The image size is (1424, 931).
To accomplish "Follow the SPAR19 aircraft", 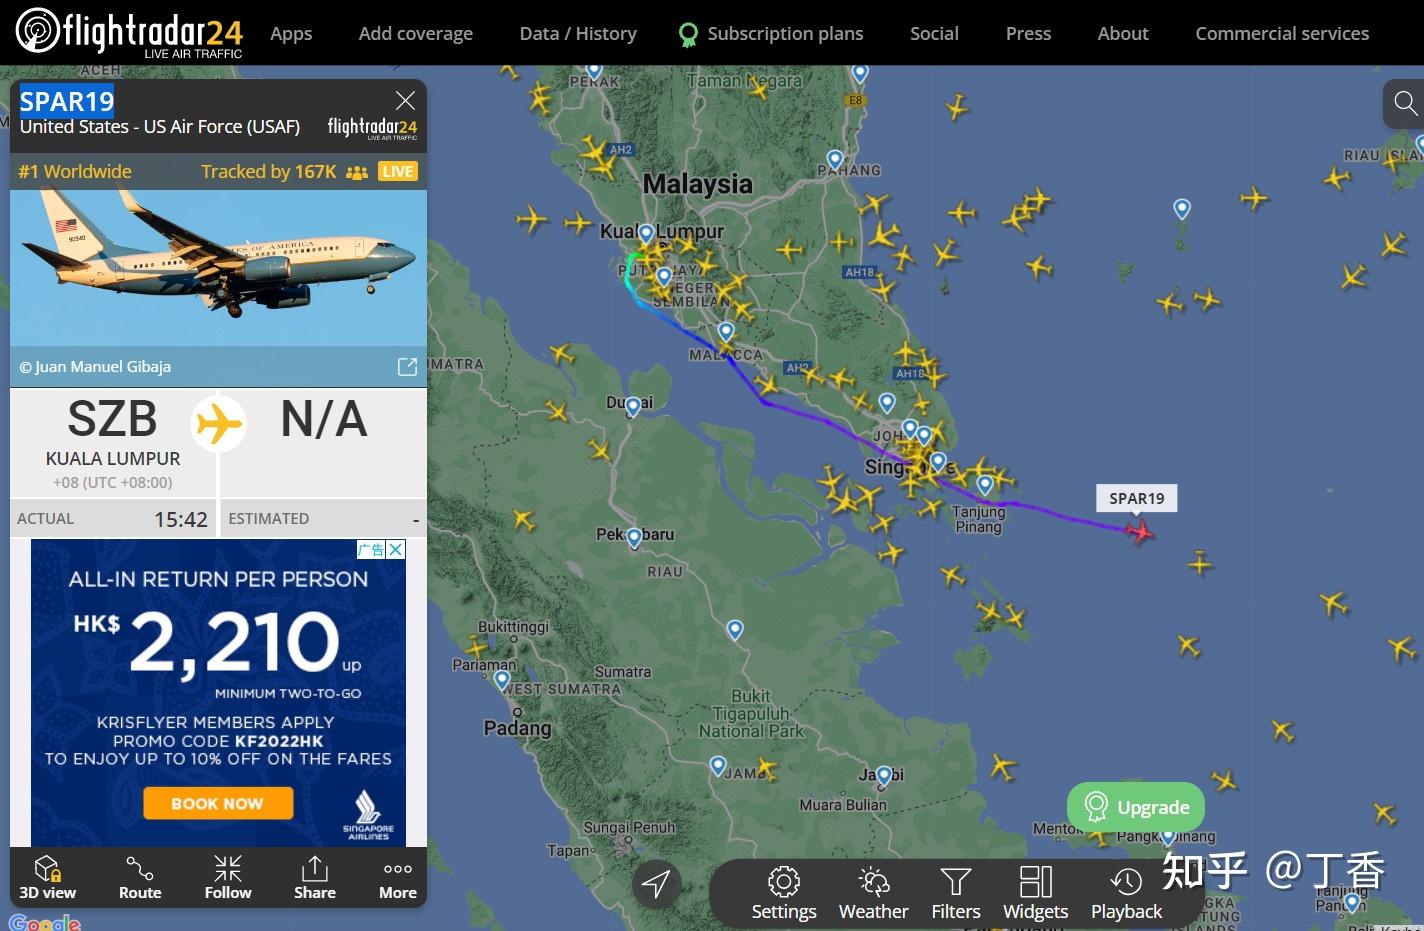I will [228, 877].
